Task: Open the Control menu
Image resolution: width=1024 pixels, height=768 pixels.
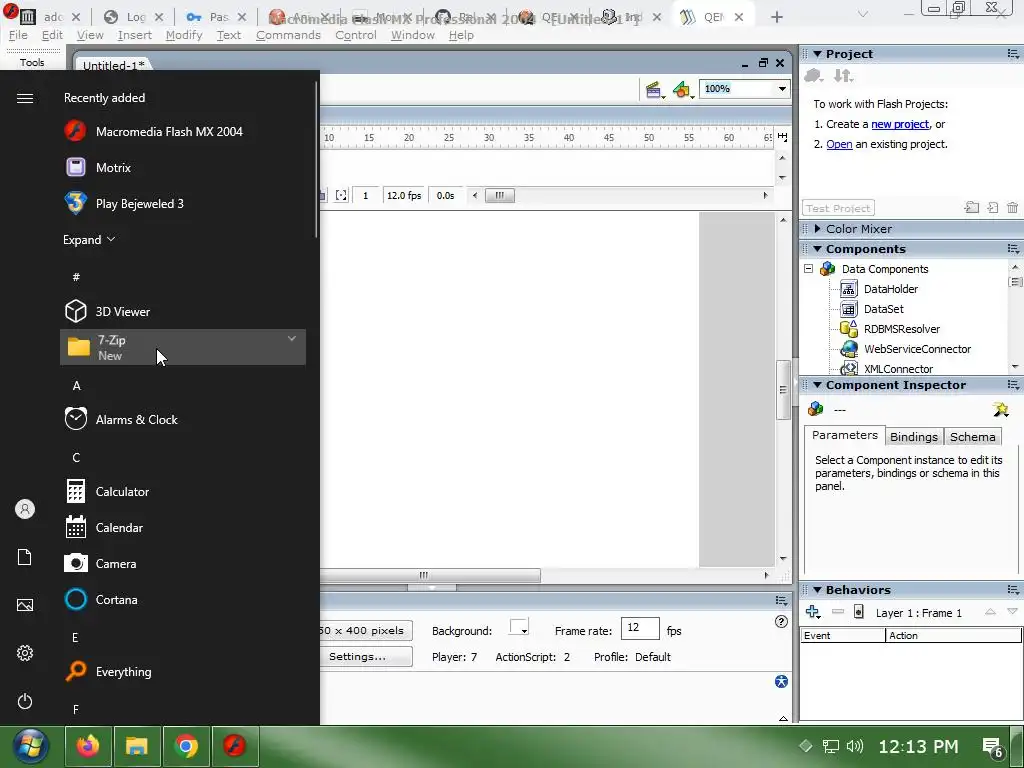Action: 356,35
